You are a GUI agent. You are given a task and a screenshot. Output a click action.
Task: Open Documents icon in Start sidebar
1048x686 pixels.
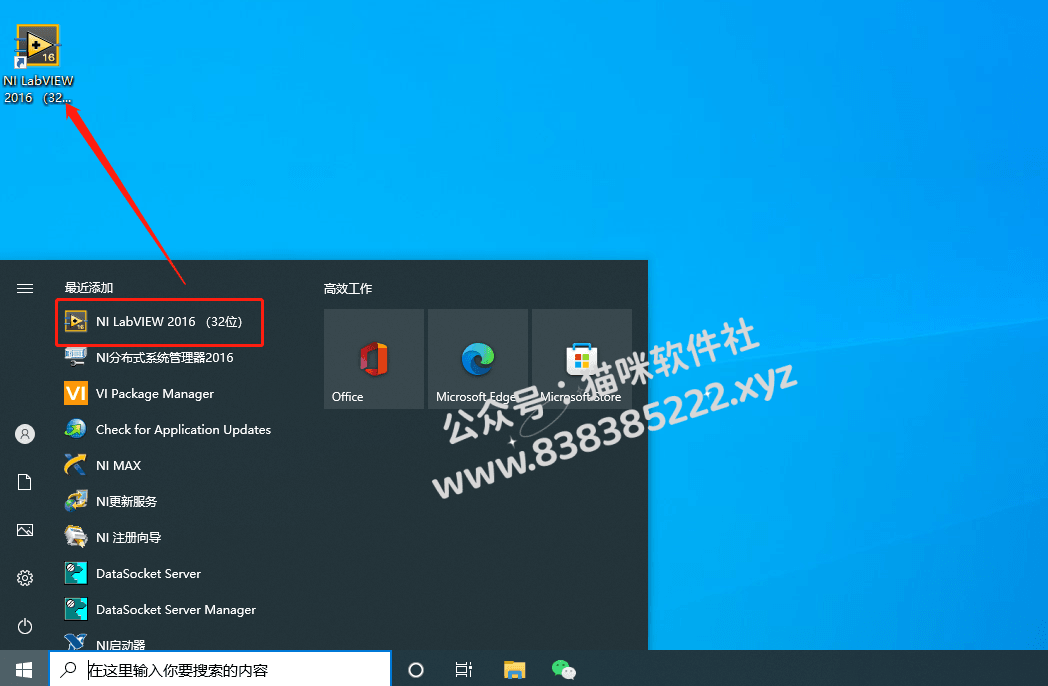coord(25,482)
